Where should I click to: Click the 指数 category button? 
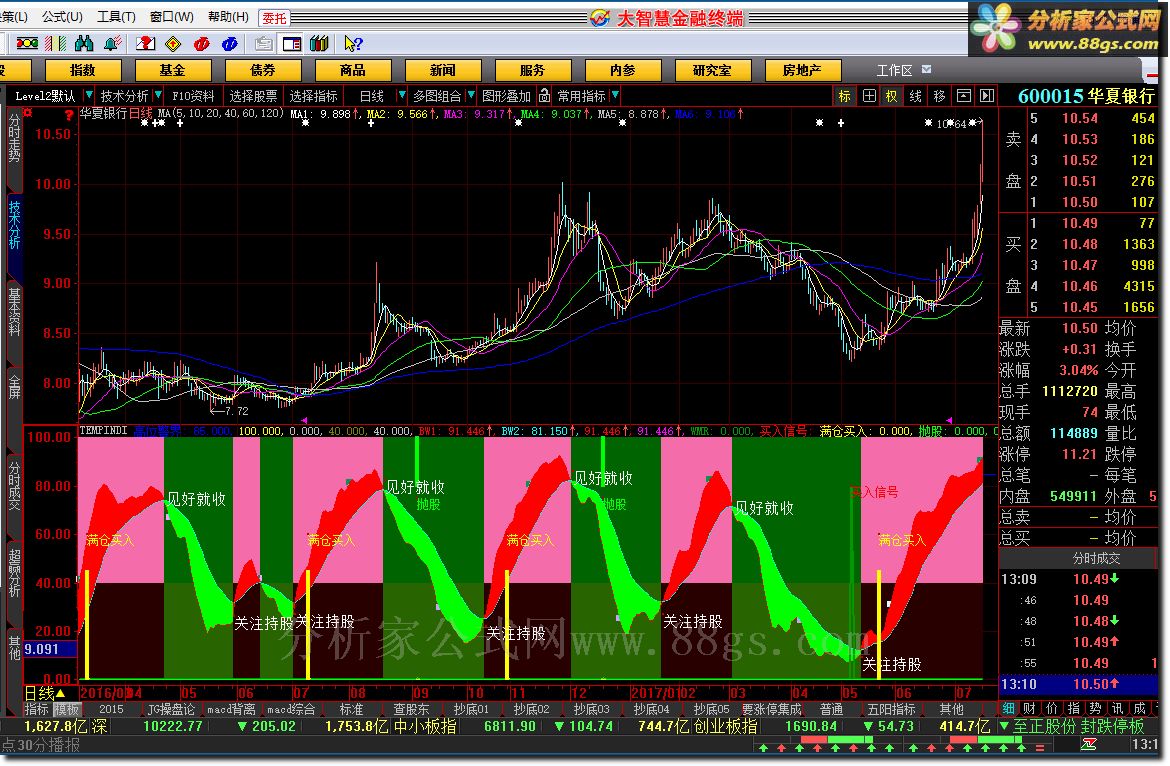(x=83, y=70)
